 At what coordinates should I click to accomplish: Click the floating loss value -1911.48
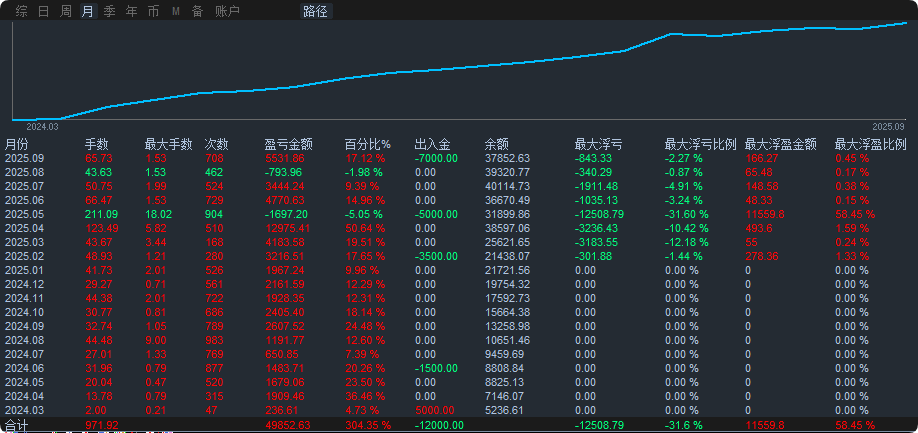click(x=597, y=186)
